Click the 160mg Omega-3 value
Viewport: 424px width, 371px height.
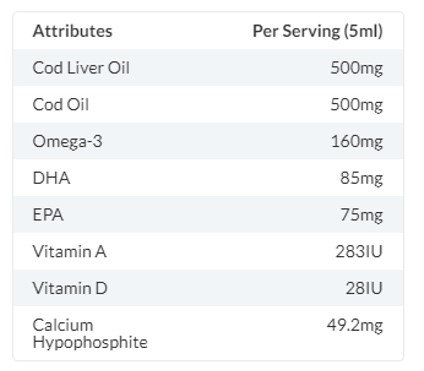point(357,142)
